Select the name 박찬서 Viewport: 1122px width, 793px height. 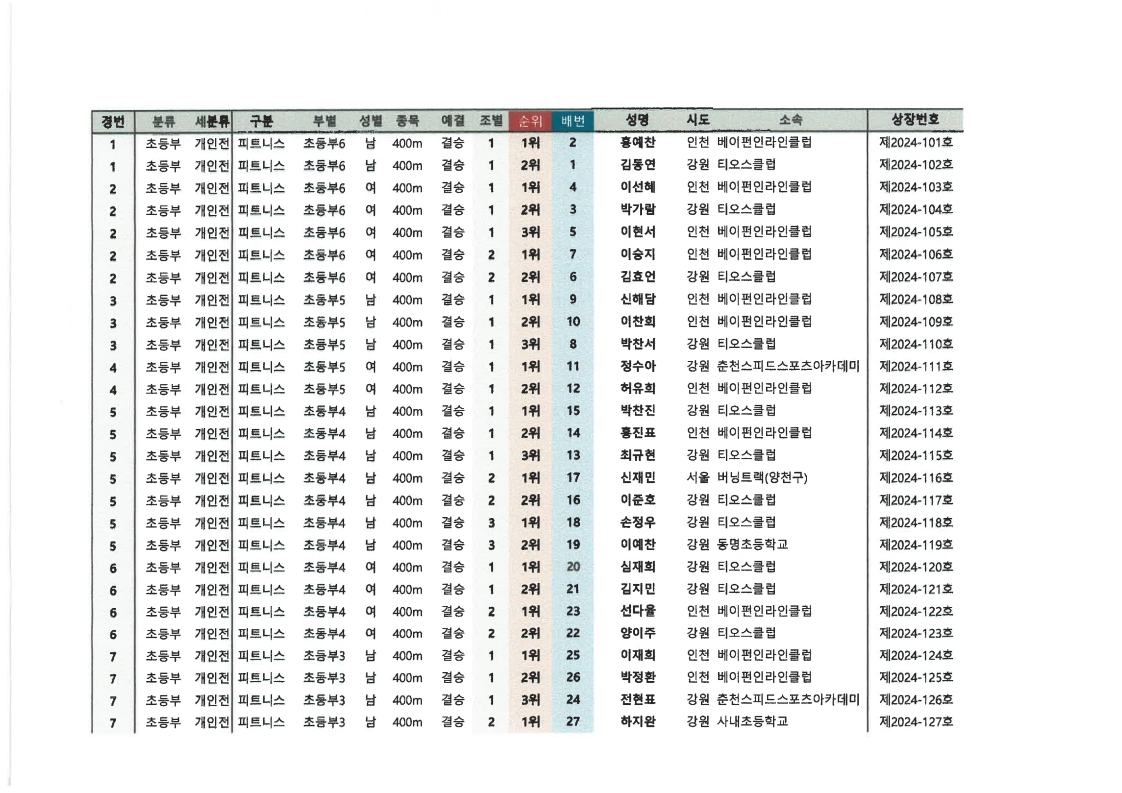pyautogui.click(x=638, y=344)
